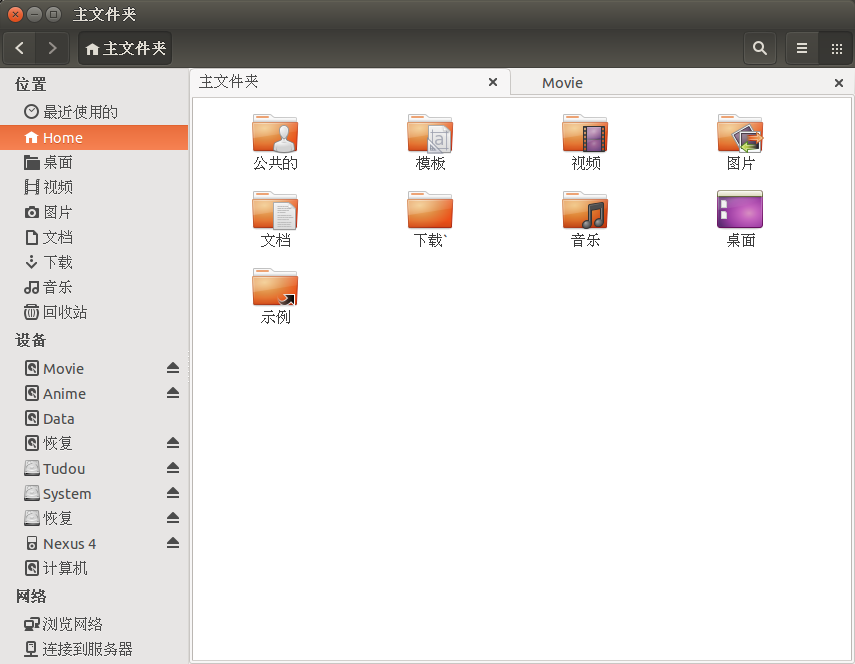The width and height of the screenshot is (855, 664).
Task: Eject the Nexus 4 device
Action: [x=173, y=543]
